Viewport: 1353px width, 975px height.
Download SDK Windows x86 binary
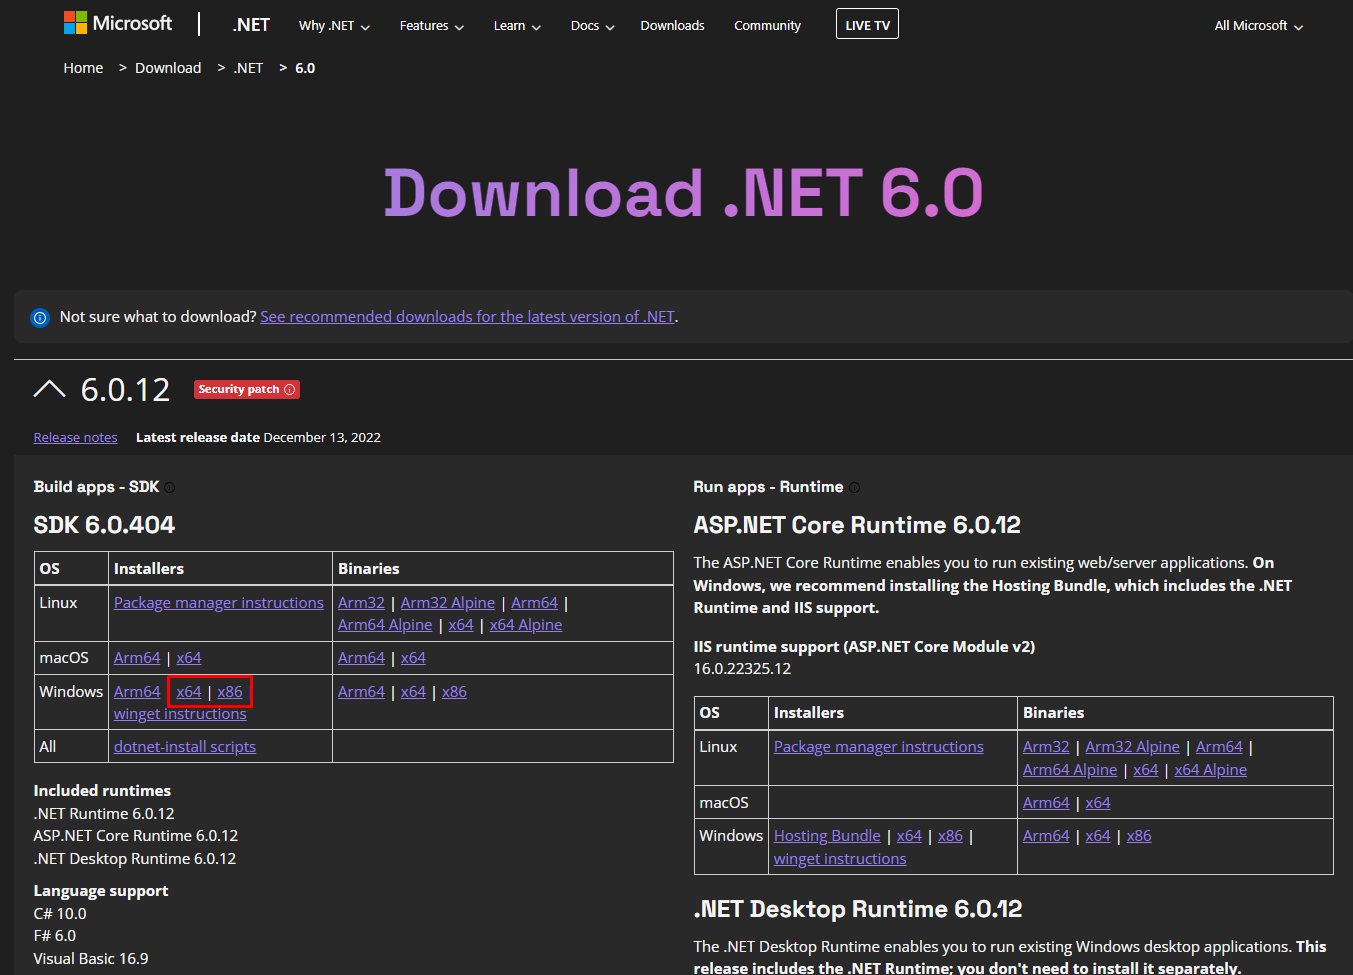pyautogui.click(x=454, y=692)
